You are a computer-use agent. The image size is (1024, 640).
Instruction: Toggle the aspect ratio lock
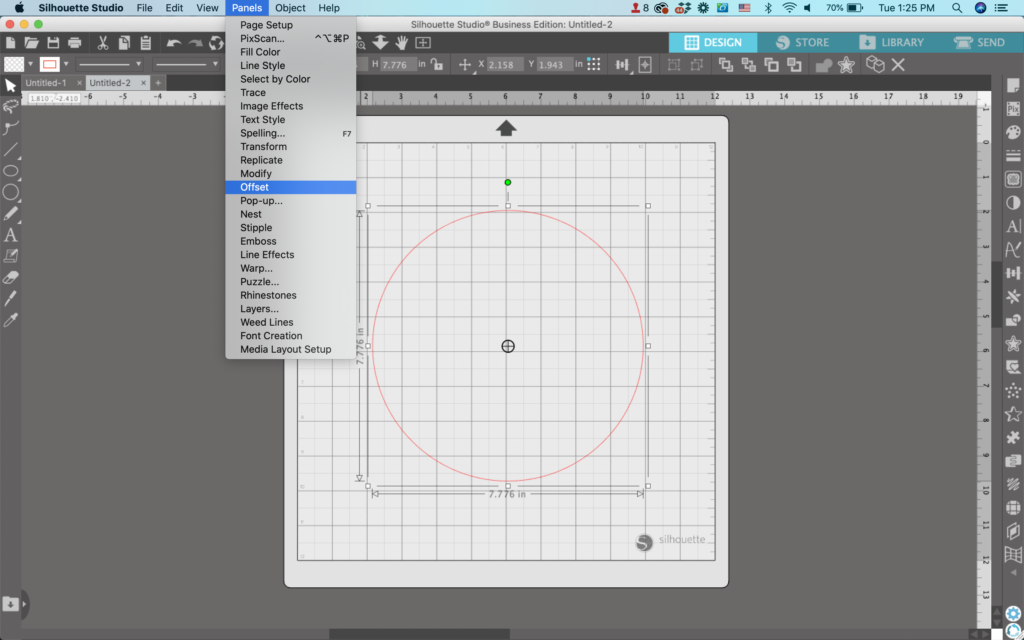pos(437,65)
